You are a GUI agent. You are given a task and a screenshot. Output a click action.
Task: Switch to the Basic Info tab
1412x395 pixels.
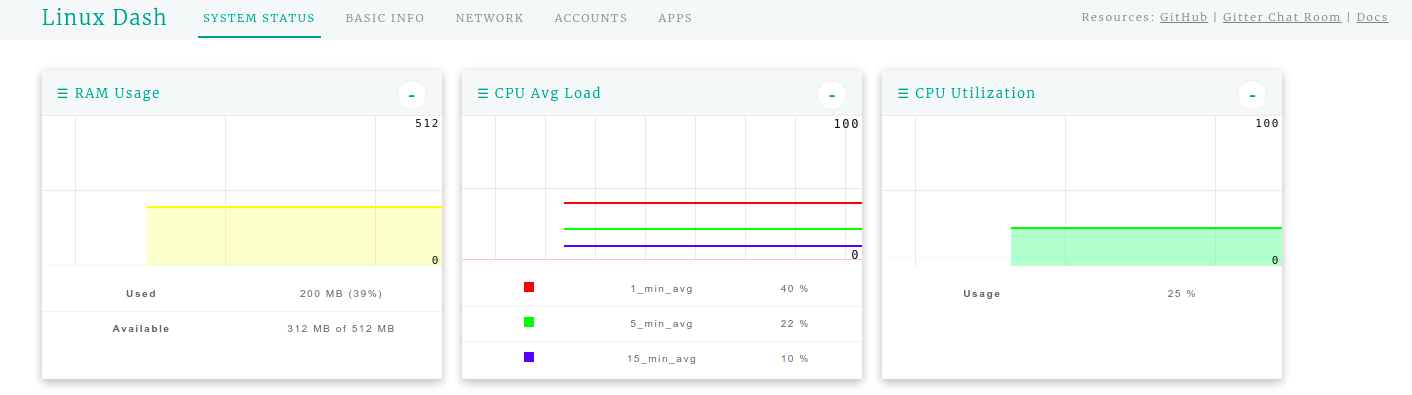[385, 18]
